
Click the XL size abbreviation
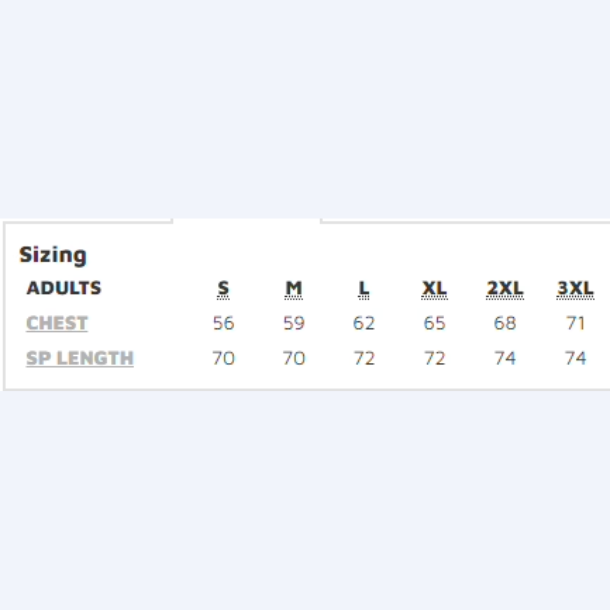(x=434, y=289)
